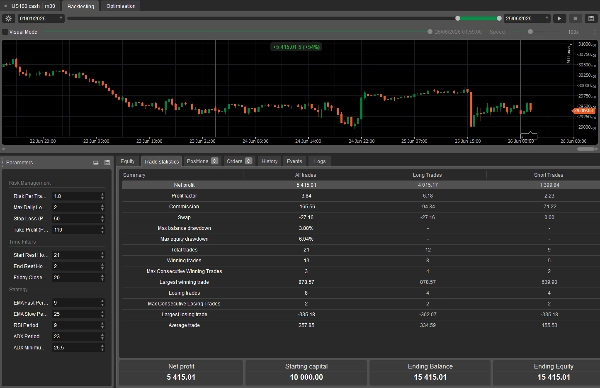Click the left scroll arrow under the chart
The image size is (600, 388).
3,149
